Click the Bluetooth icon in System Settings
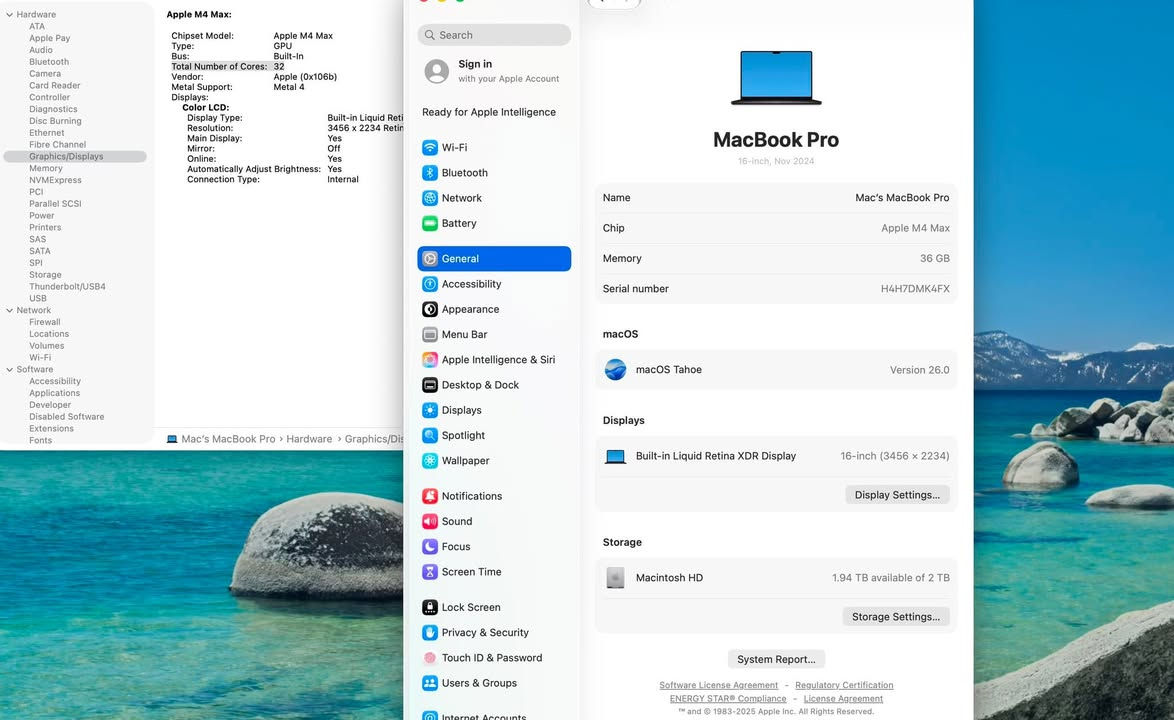Screen dimensions: 1174x720 (x=430, y=173)
